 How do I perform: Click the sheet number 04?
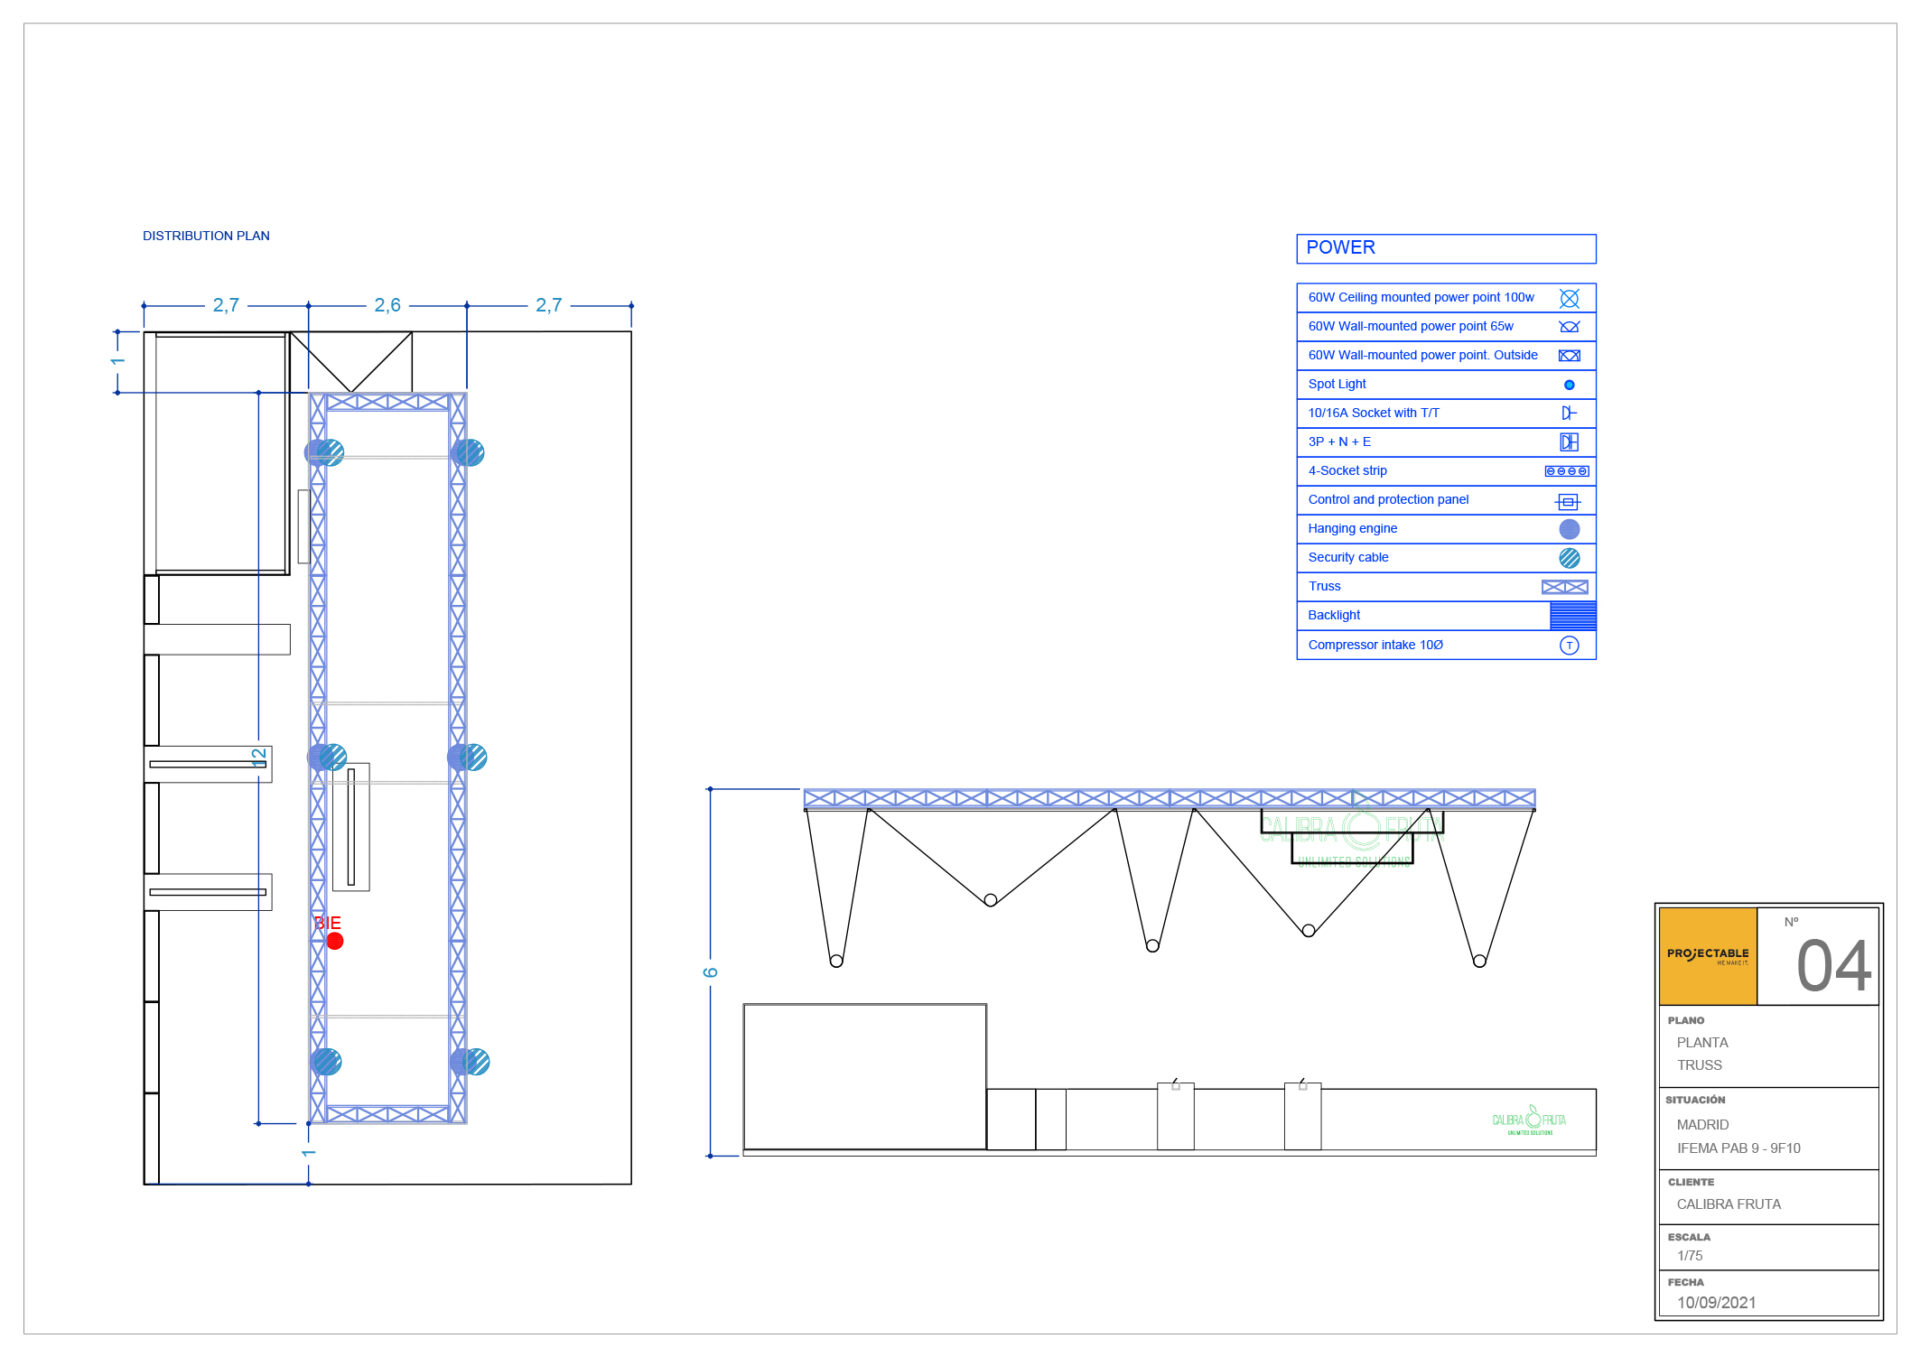(1832, 967)
